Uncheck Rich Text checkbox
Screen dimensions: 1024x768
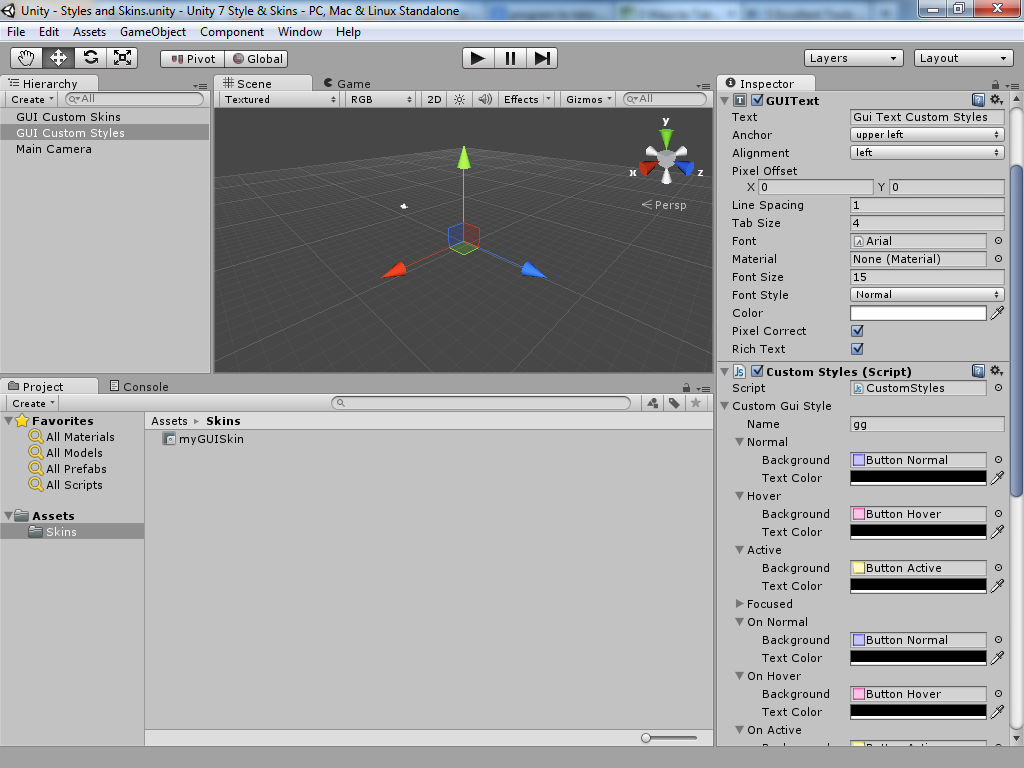pyautogui.click(x=857, y=349)
